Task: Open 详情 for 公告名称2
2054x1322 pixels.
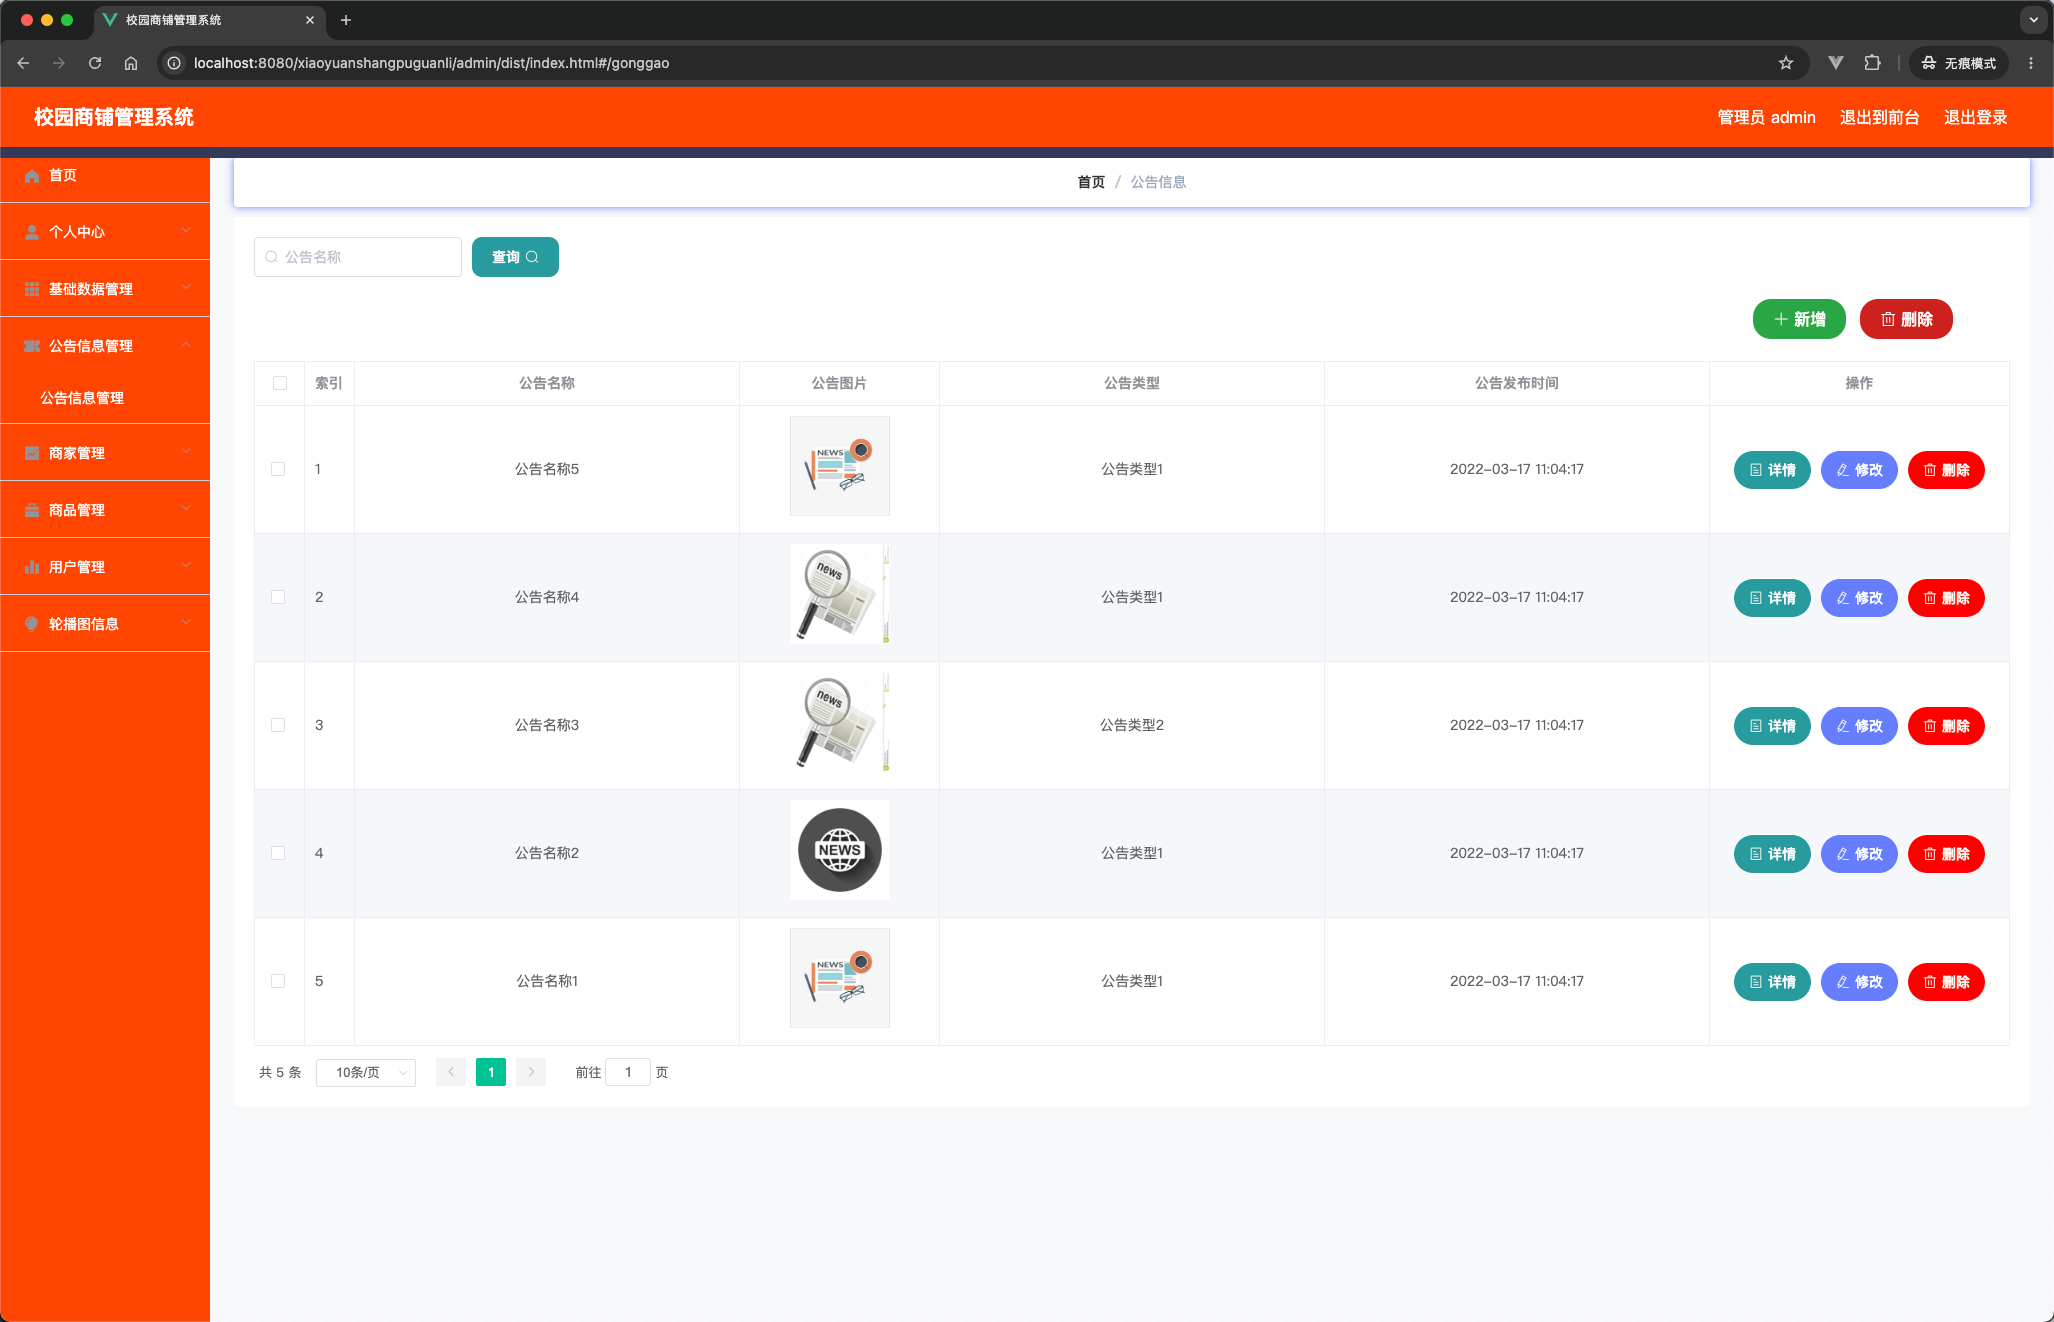Action: coord(1772,854)
